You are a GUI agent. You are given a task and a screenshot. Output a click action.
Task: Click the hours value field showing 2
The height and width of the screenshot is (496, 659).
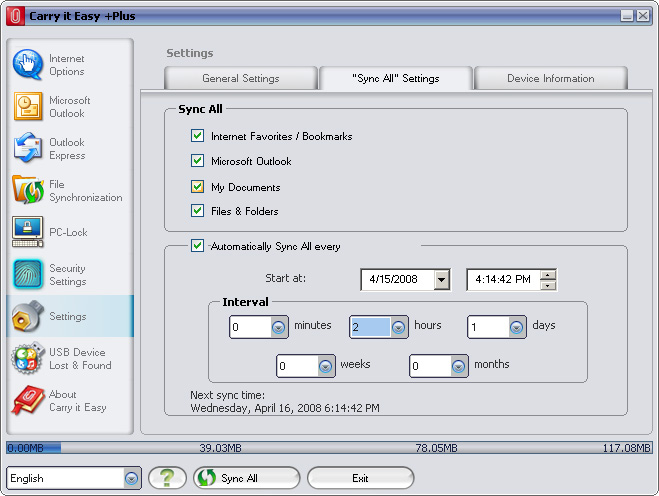[x=371, y=327]
